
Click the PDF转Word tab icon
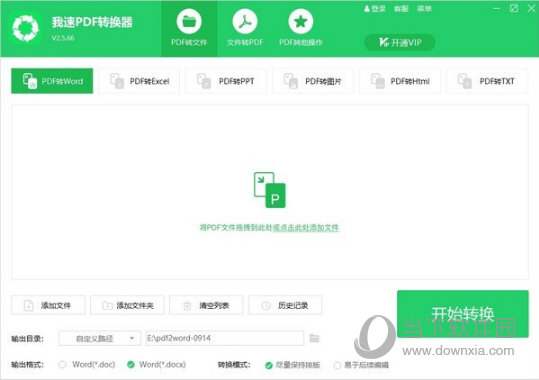click(30, 81)
